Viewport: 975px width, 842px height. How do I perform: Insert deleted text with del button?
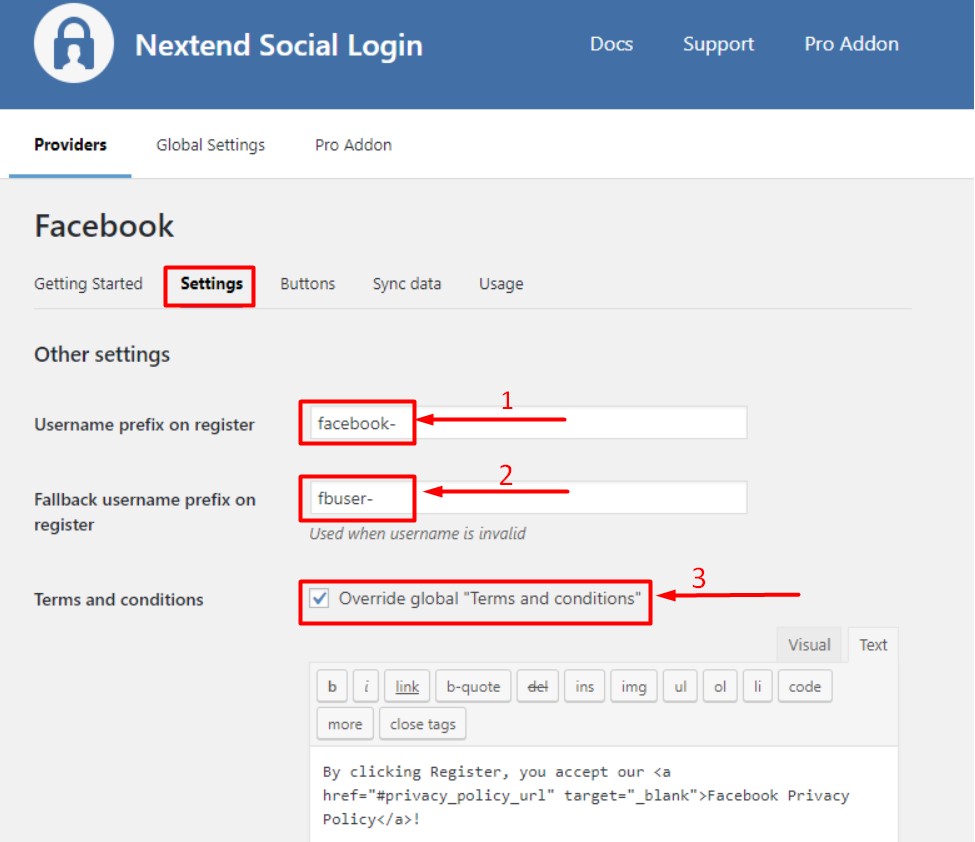537,687
